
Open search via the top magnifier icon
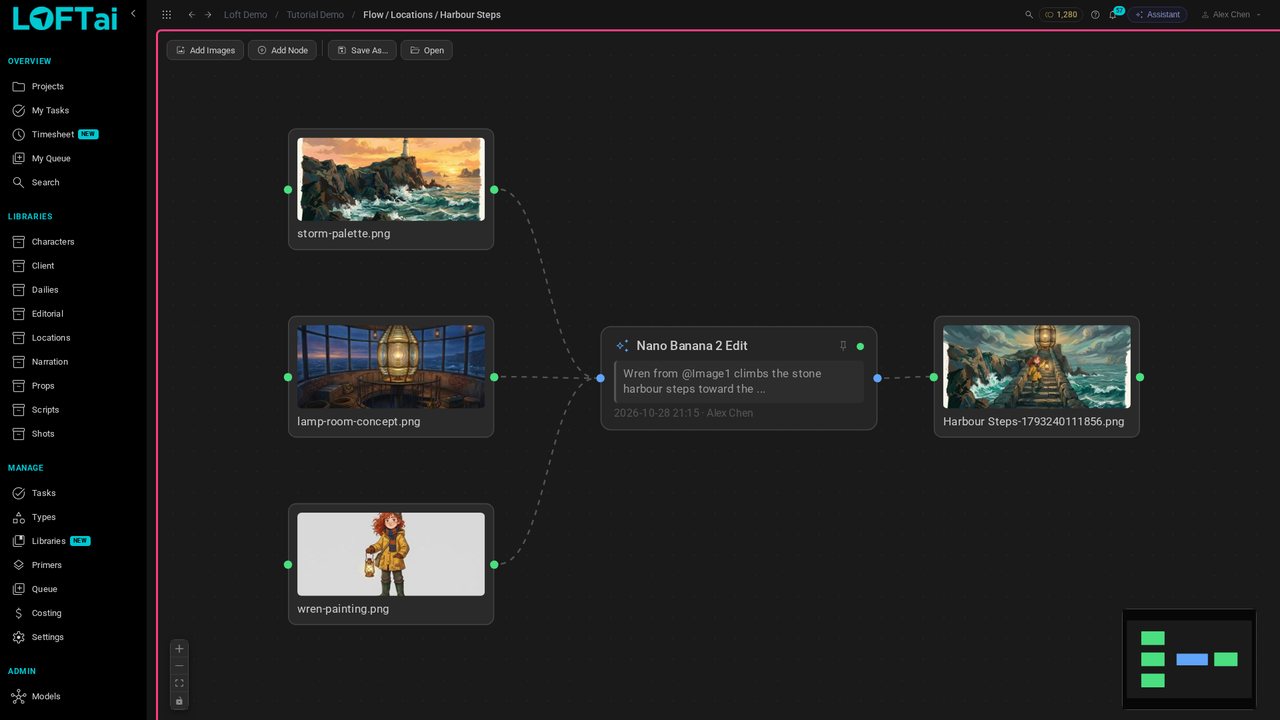(1029, 15)
